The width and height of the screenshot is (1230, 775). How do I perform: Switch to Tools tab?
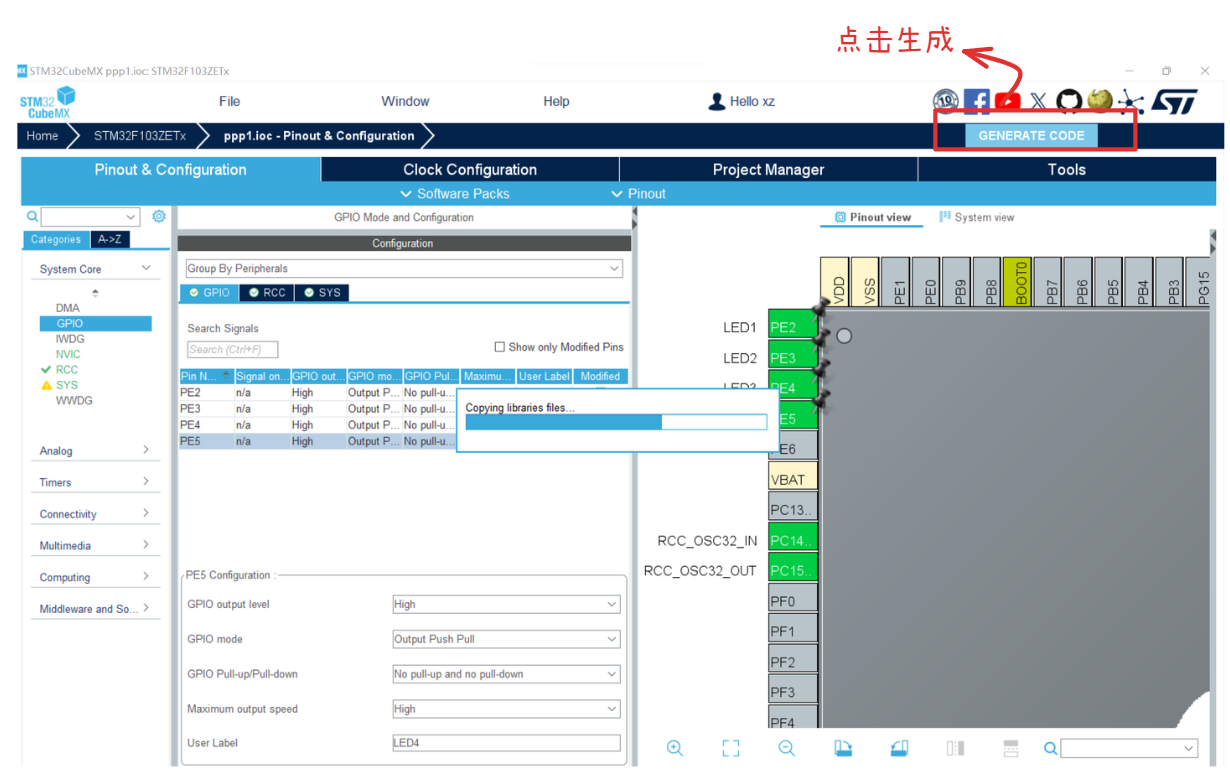coord(1066,170)
